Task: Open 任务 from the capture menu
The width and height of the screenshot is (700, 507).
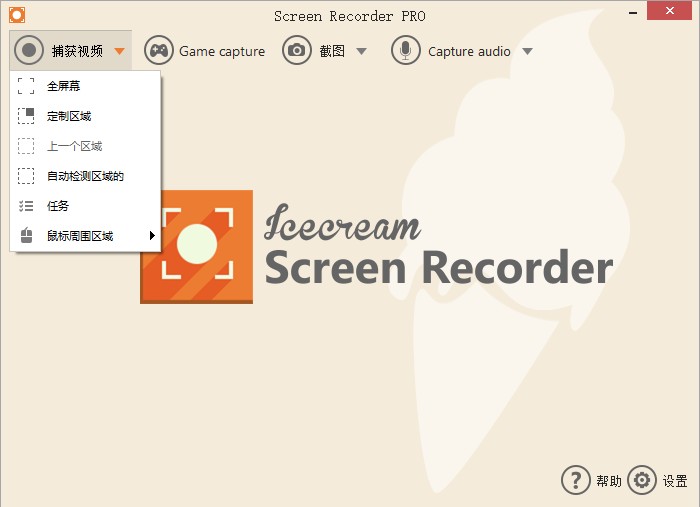Action: [85, 206]
